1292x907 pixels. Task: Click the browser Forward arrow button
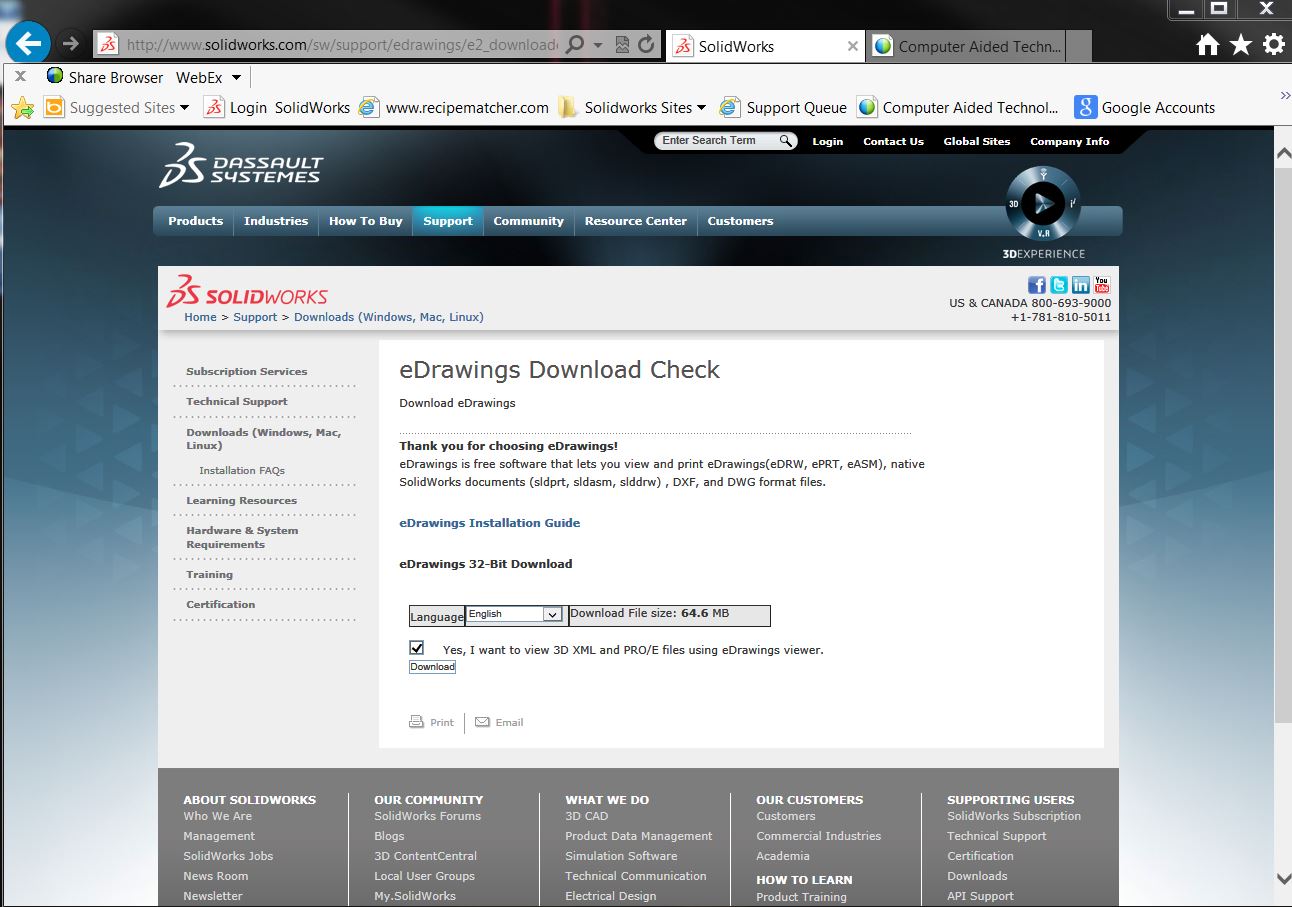(70, 44)
